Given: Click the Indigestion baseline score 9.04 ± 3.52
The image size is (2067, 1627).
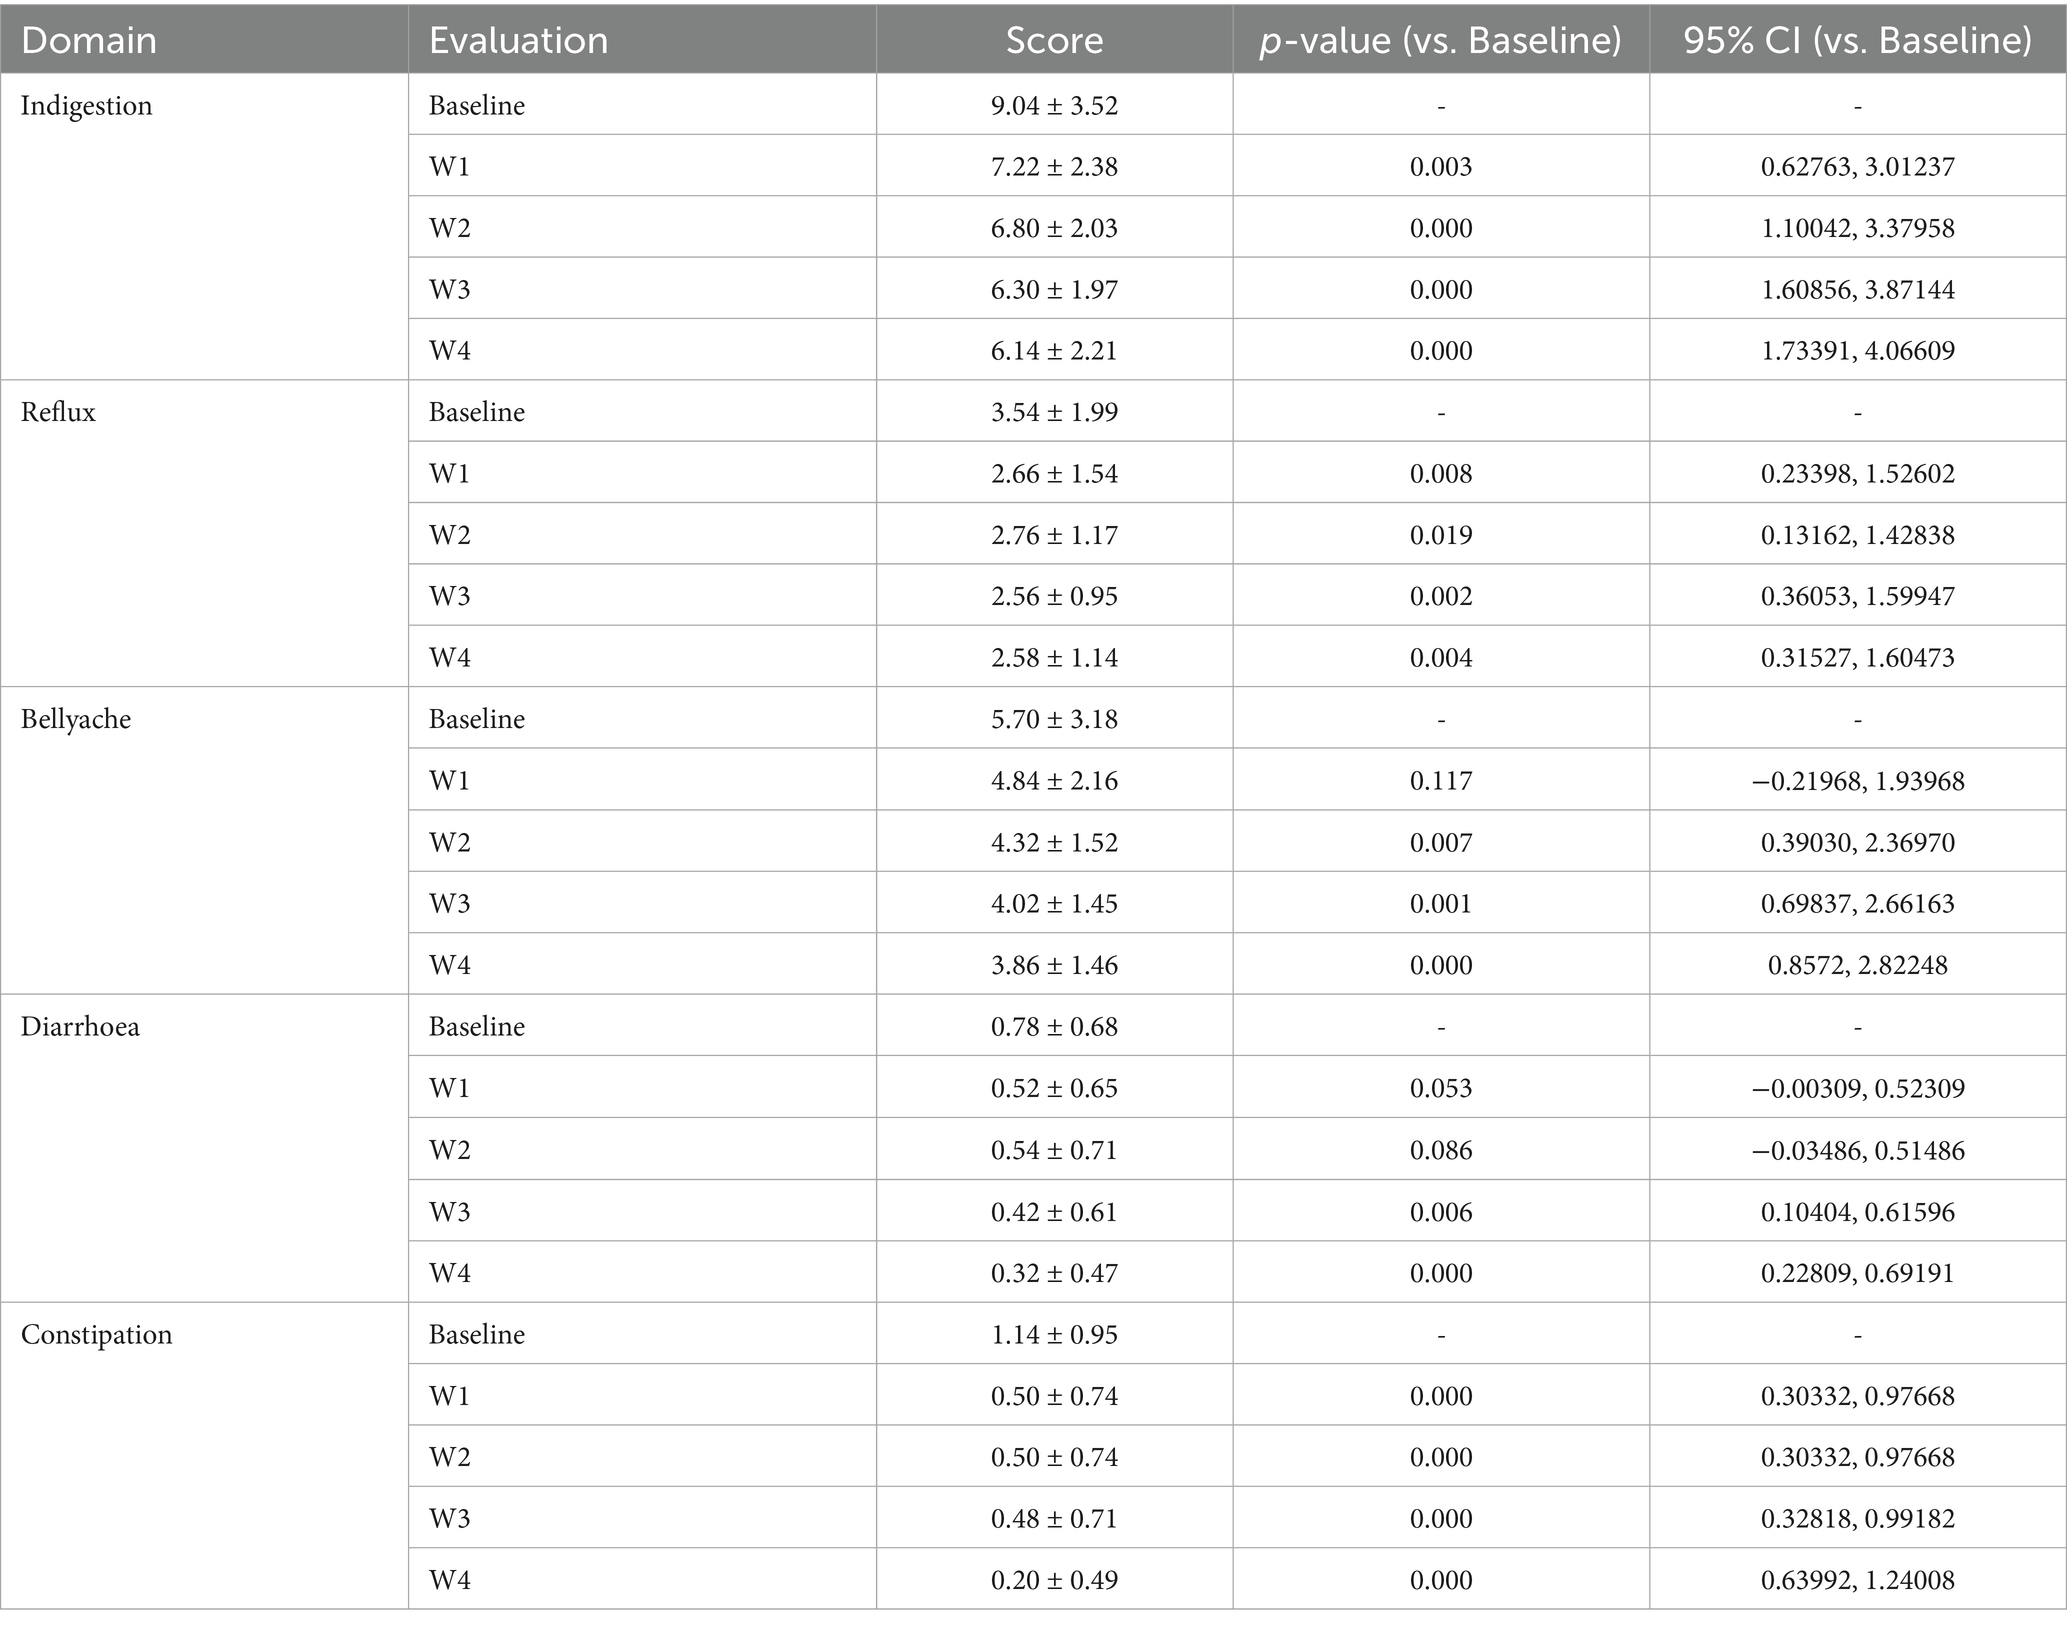Looking at the screenshot, I should click(x=1054, y=106).
